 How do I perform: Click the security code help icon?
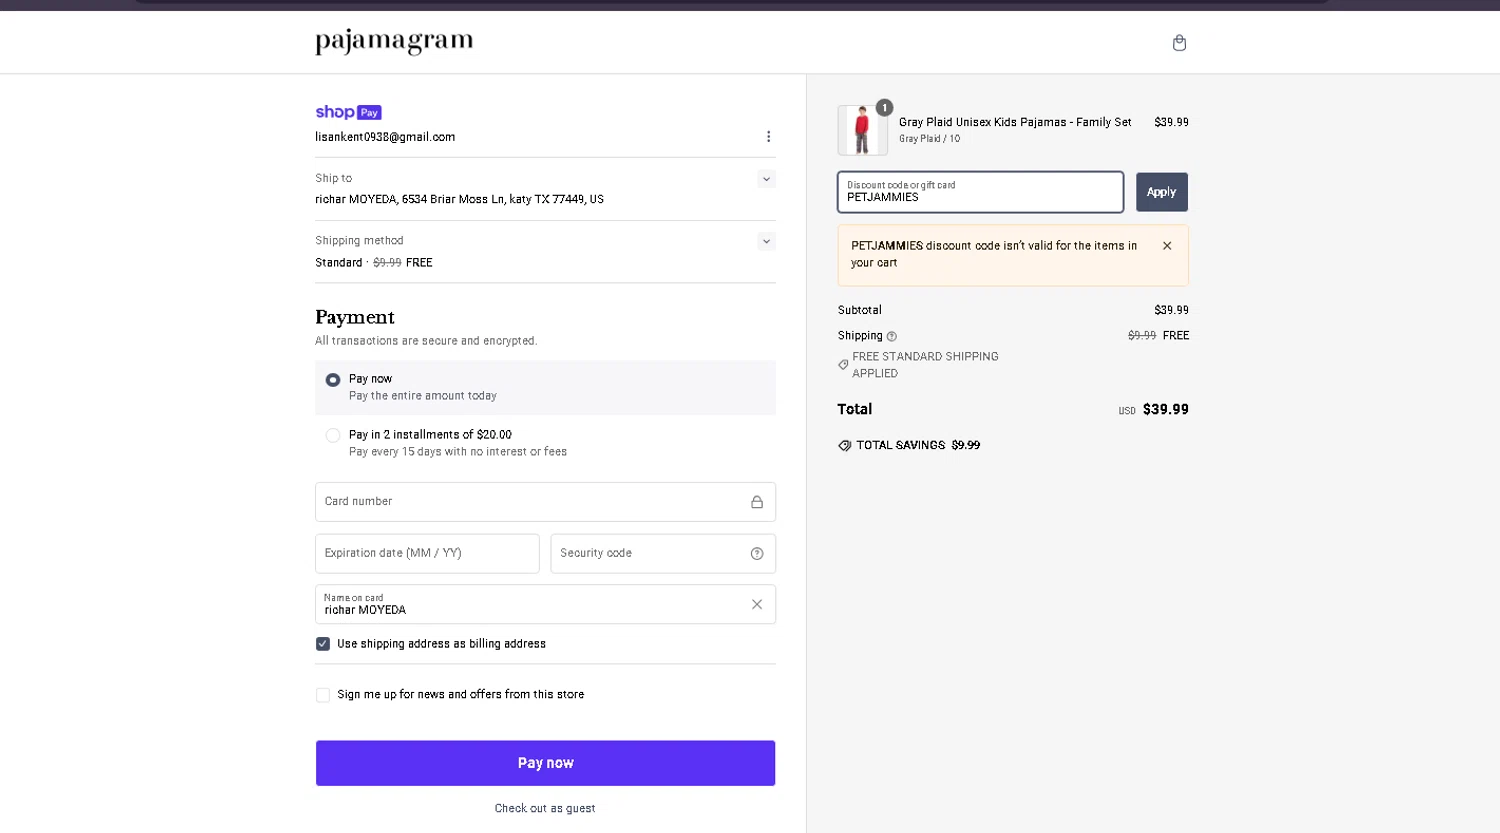coord(757,553)
